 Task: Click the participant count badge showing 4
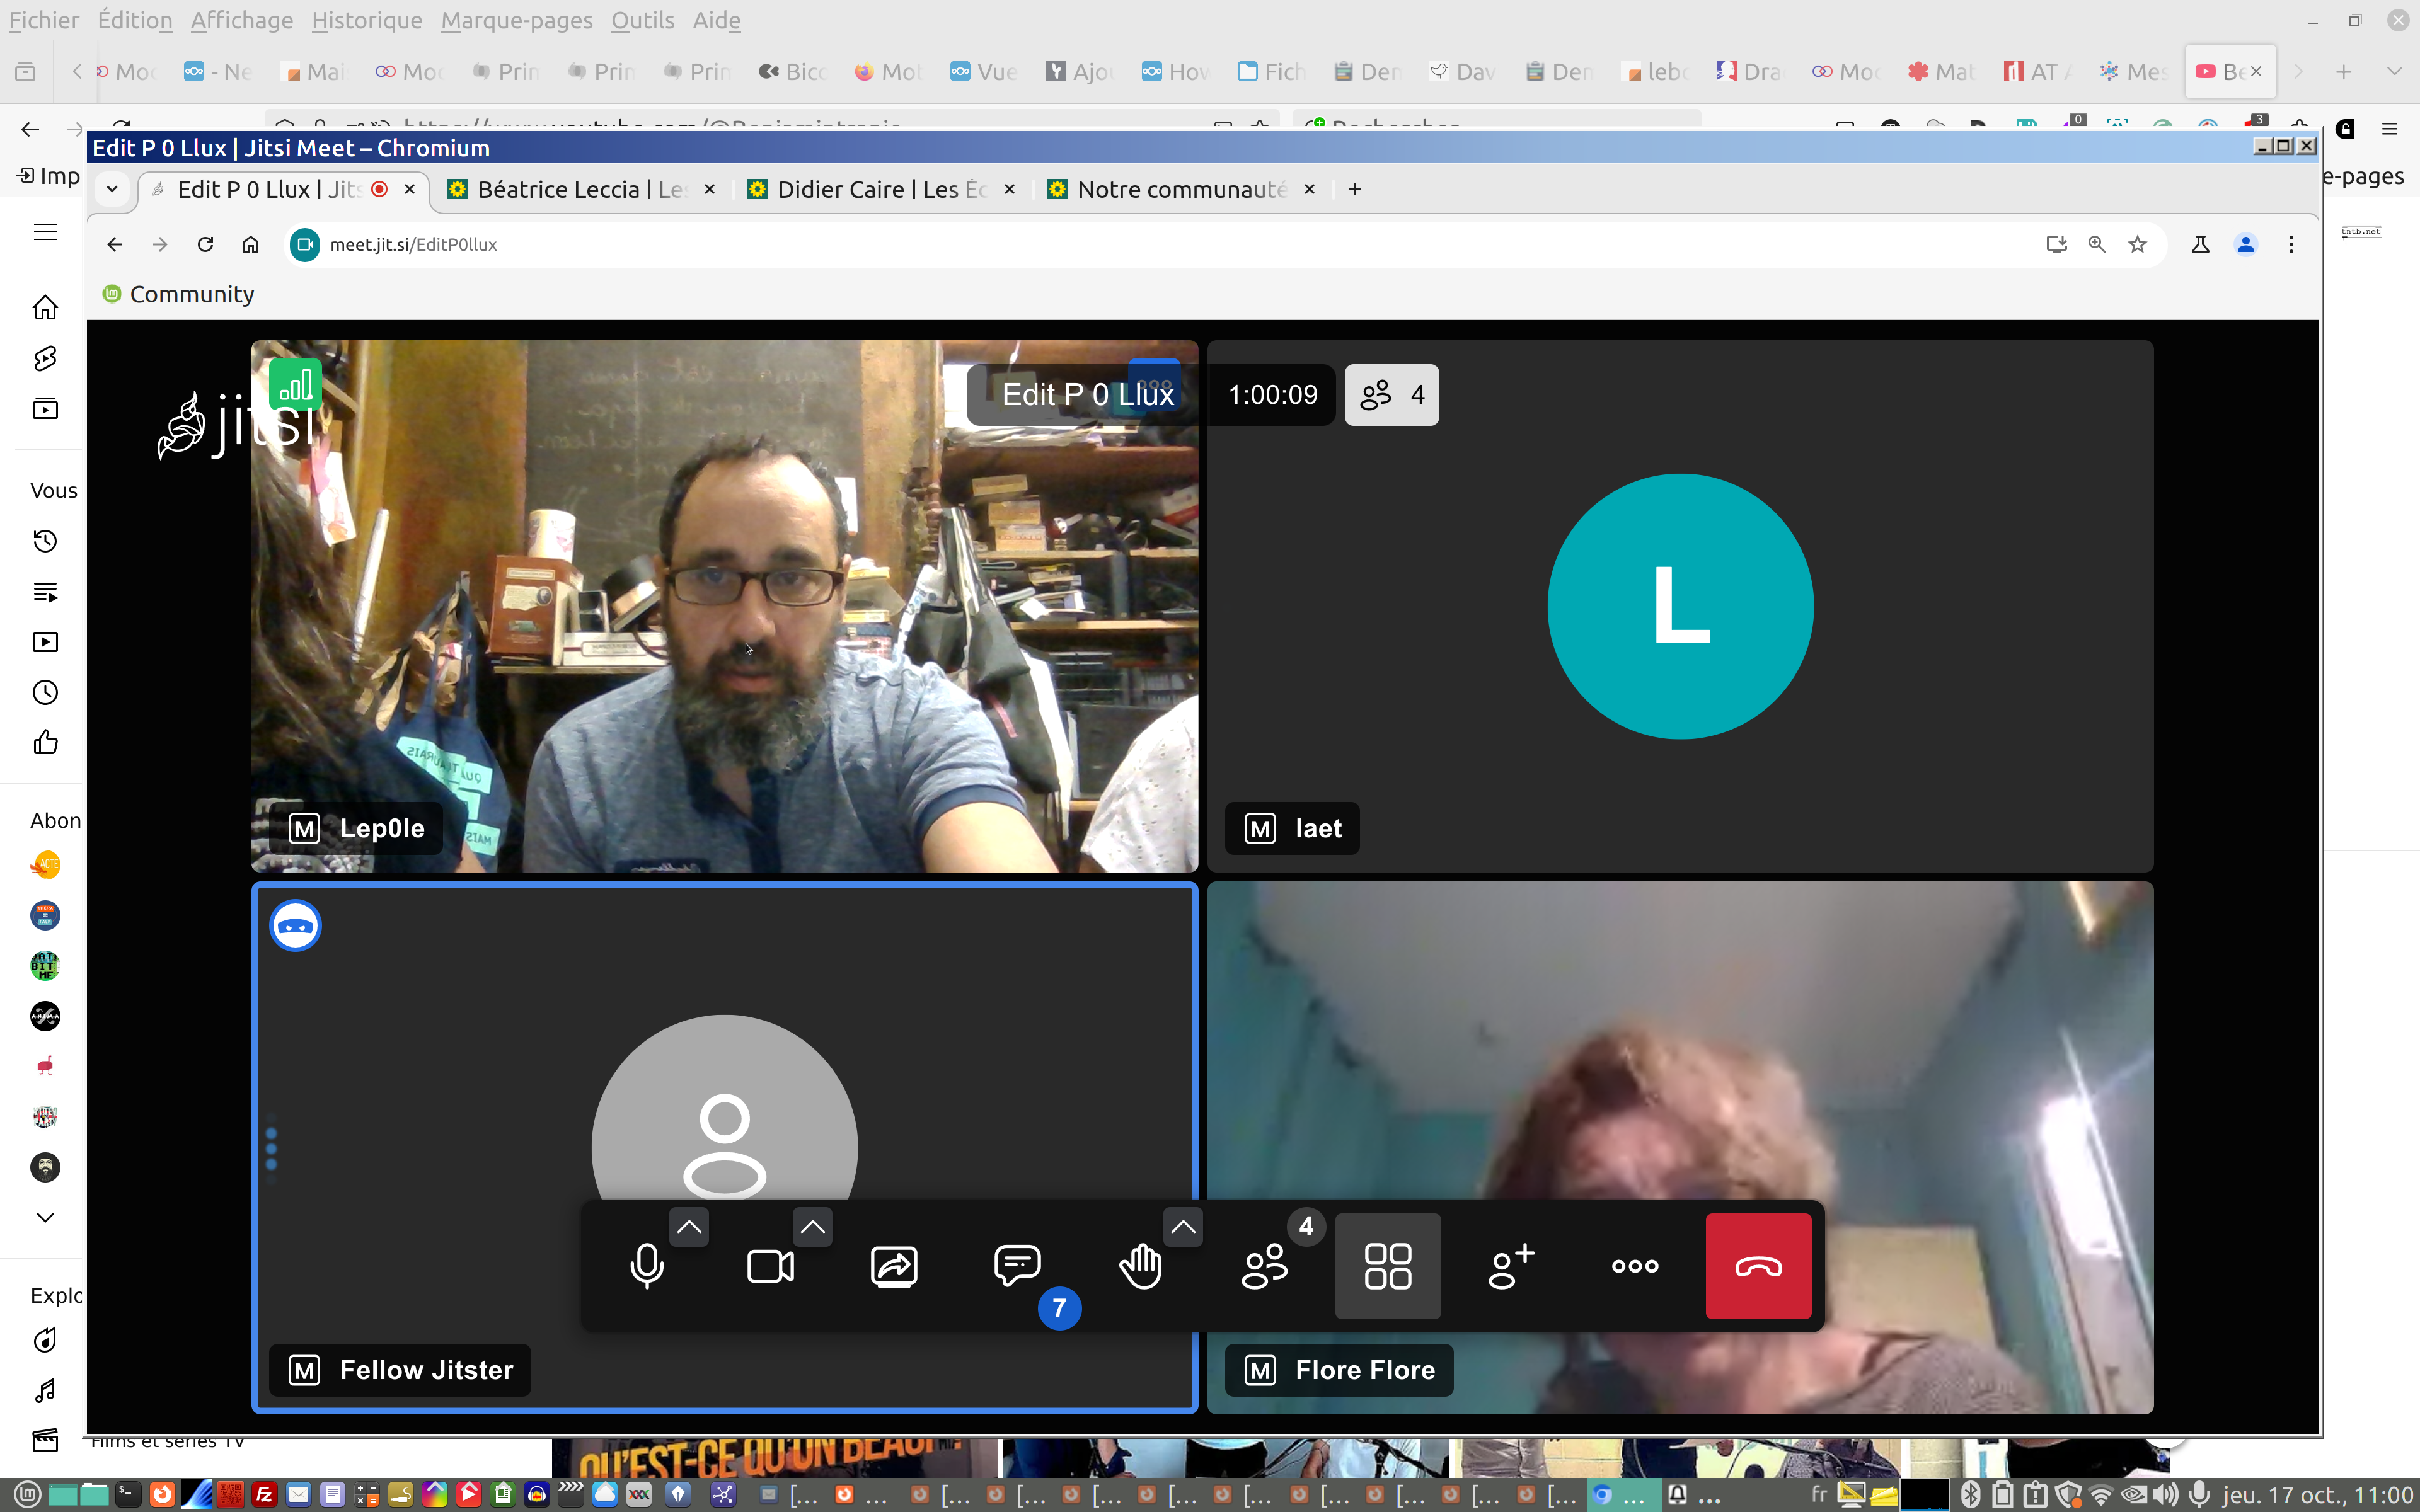[x=1391, y=395]
